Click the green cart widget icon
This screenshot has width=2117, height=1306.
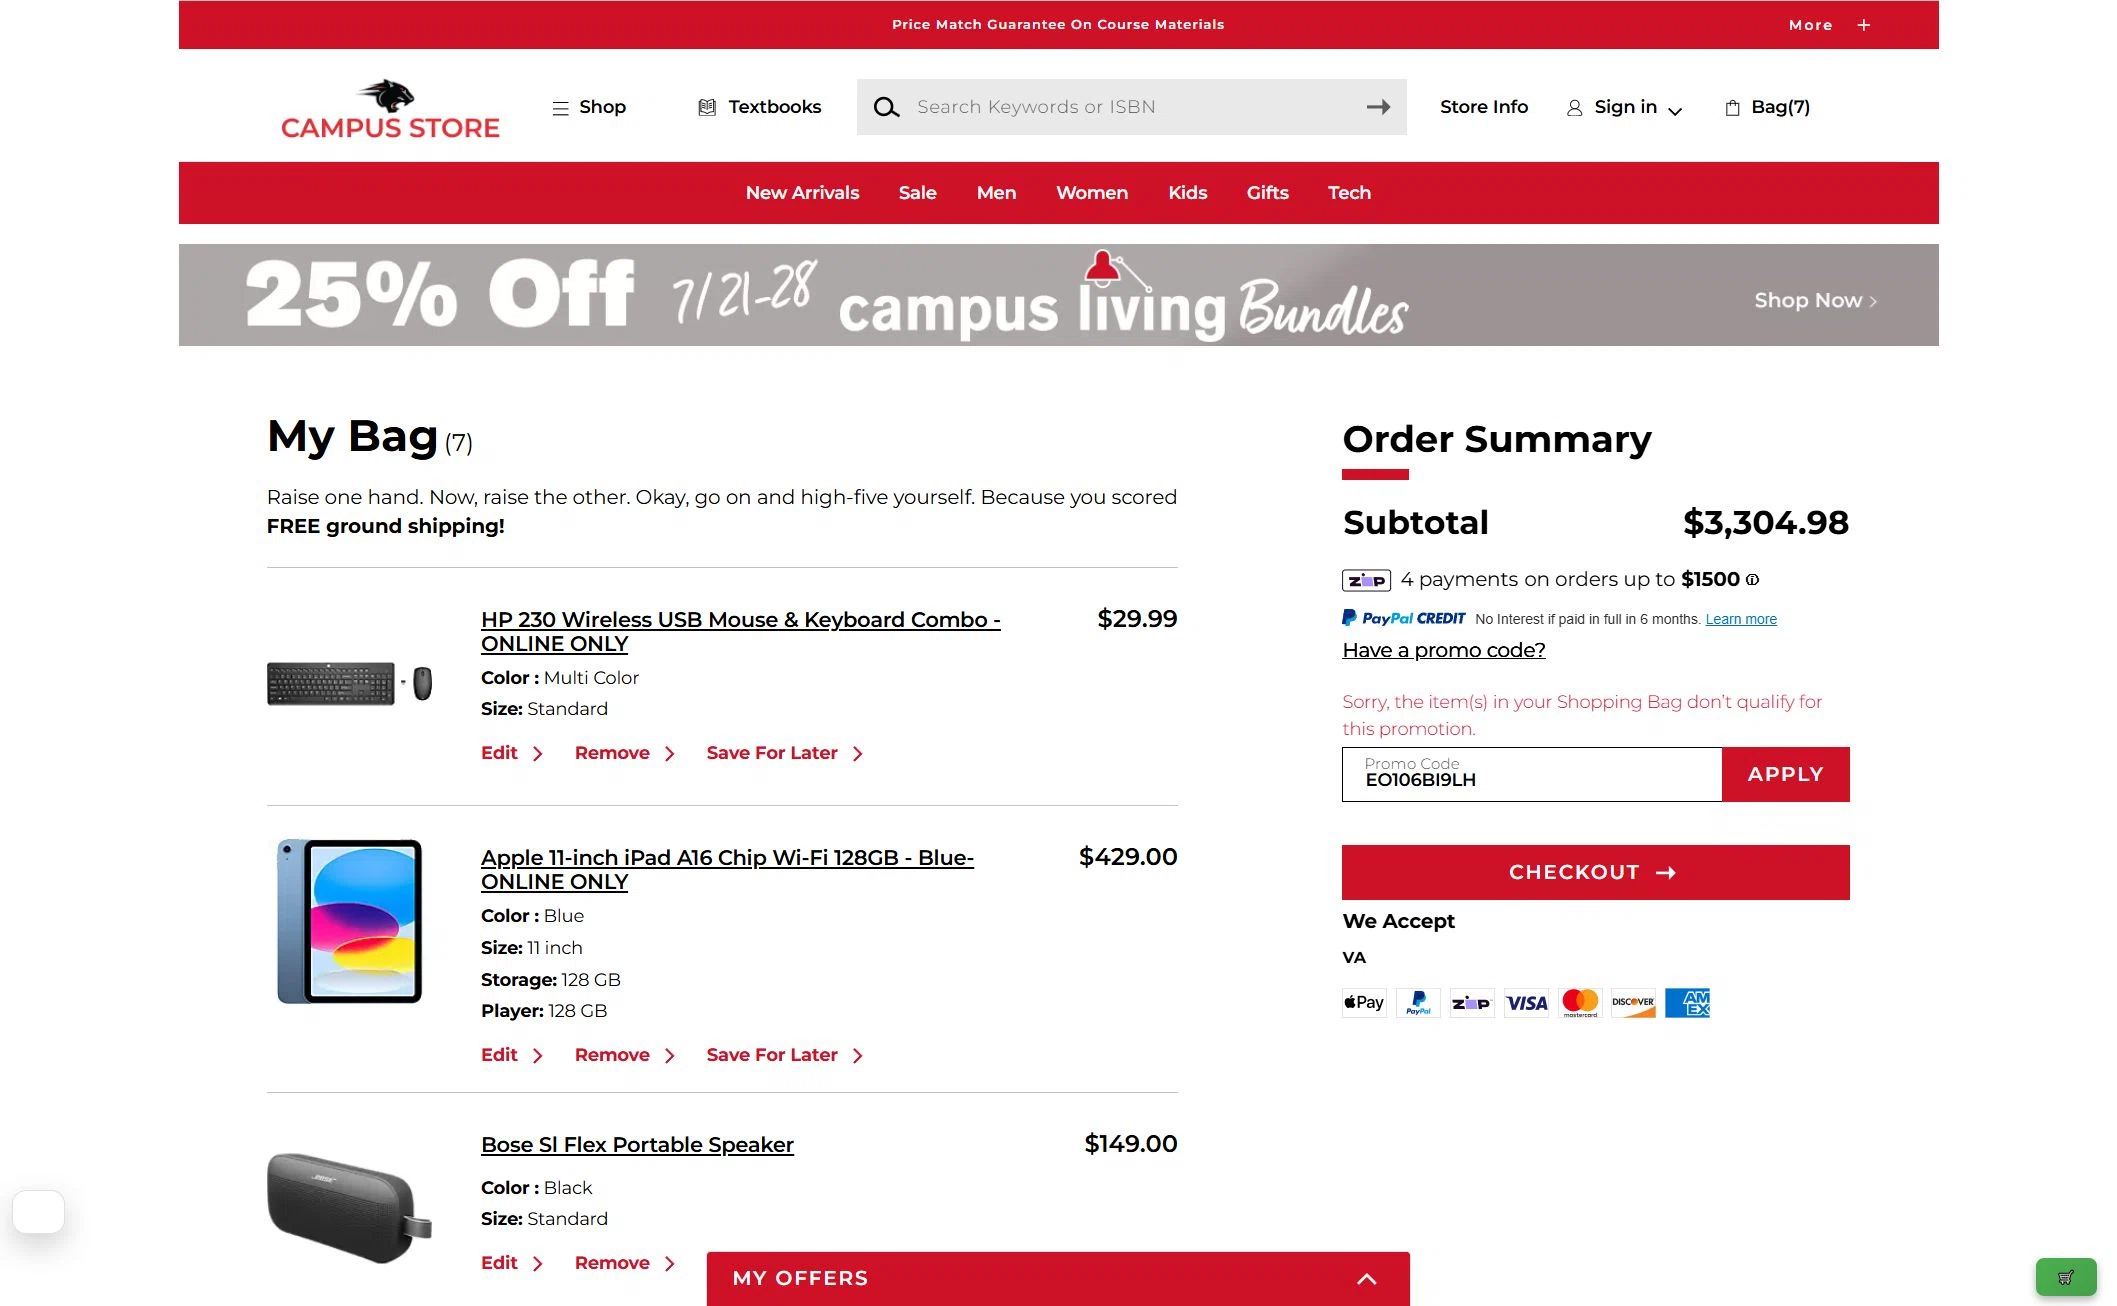pyautogui.click(x=2065, y=1277)
